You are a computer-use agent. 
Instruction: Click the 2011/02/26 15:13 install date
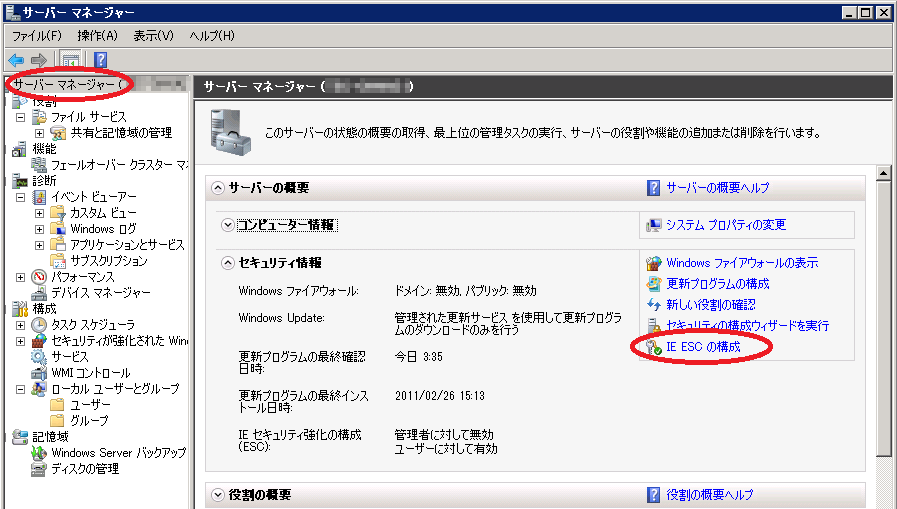click(x=439, y=396)
